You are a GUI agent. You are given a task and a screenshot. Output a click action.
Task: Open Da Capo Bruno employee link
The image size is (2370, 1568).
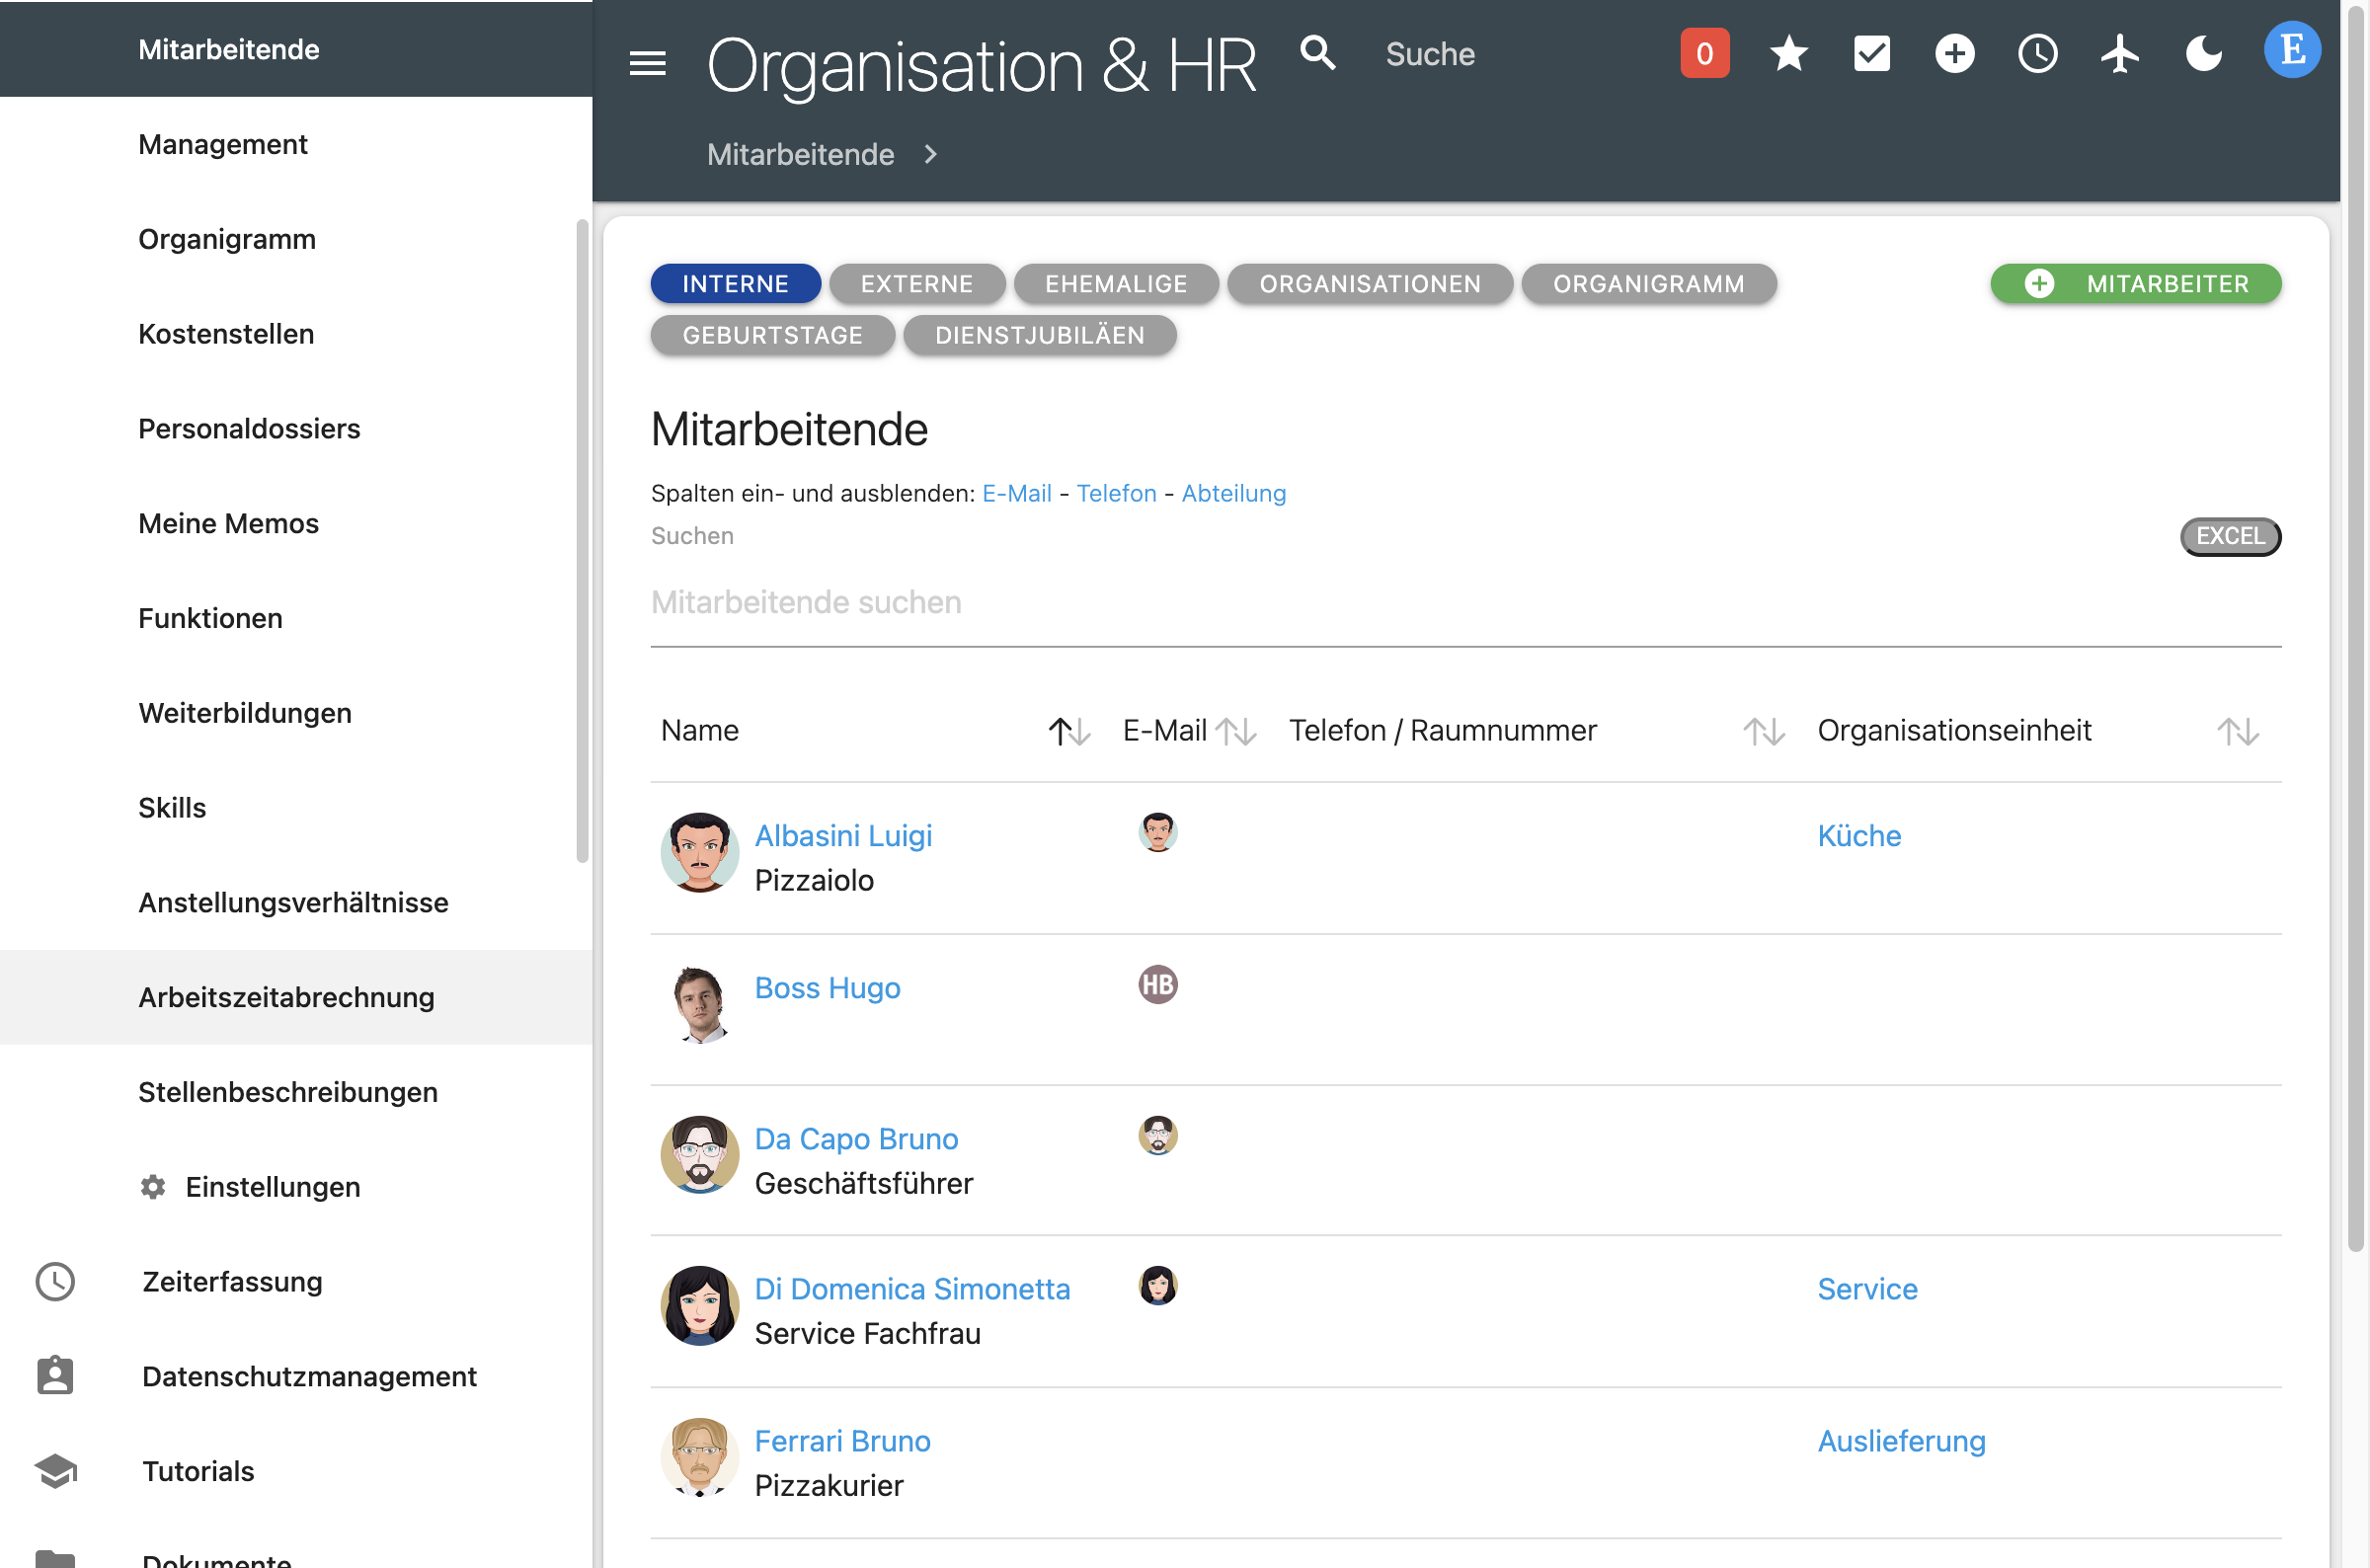tap(855, 1139)
